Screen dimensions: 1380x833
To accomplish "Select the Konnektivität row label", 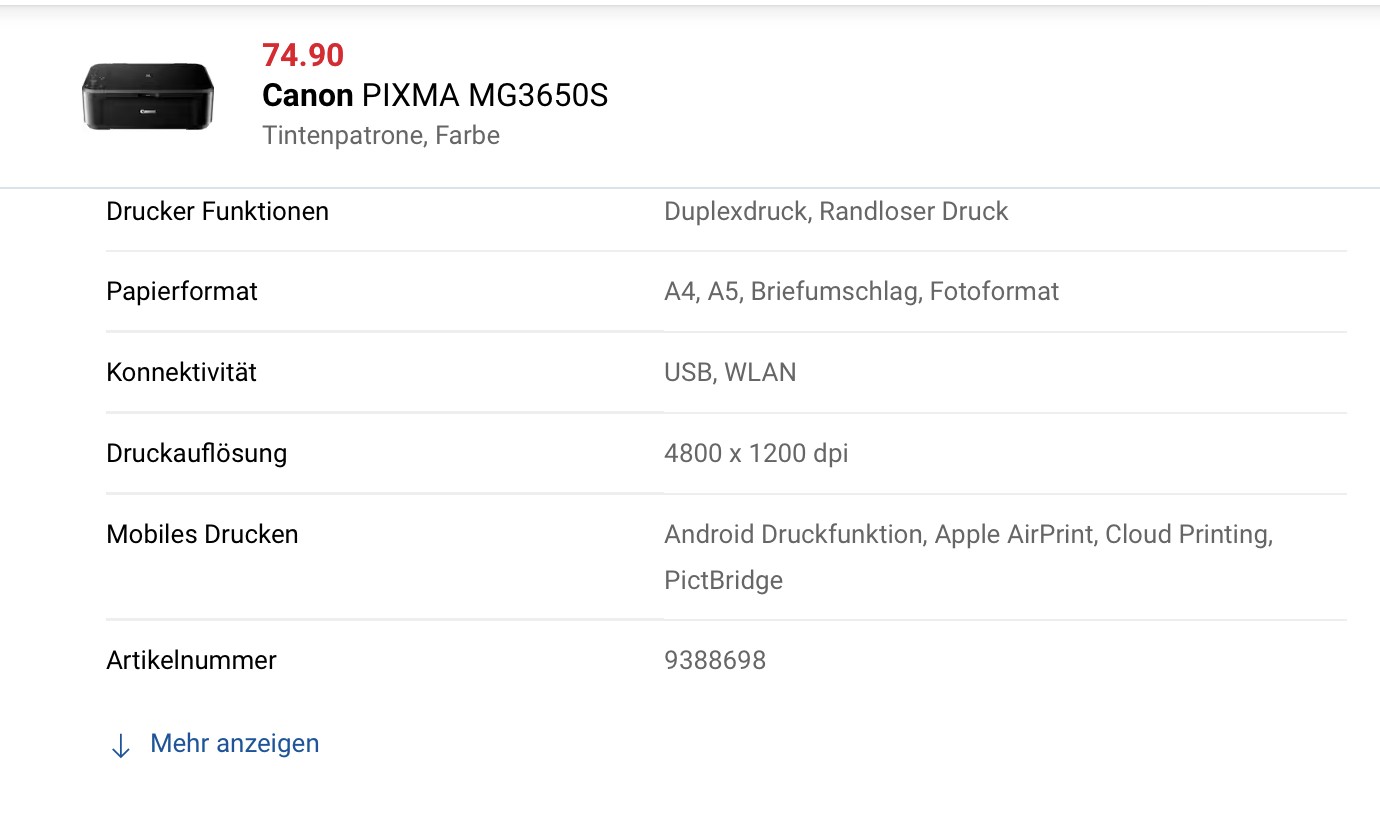I will (x=181, y=373).
